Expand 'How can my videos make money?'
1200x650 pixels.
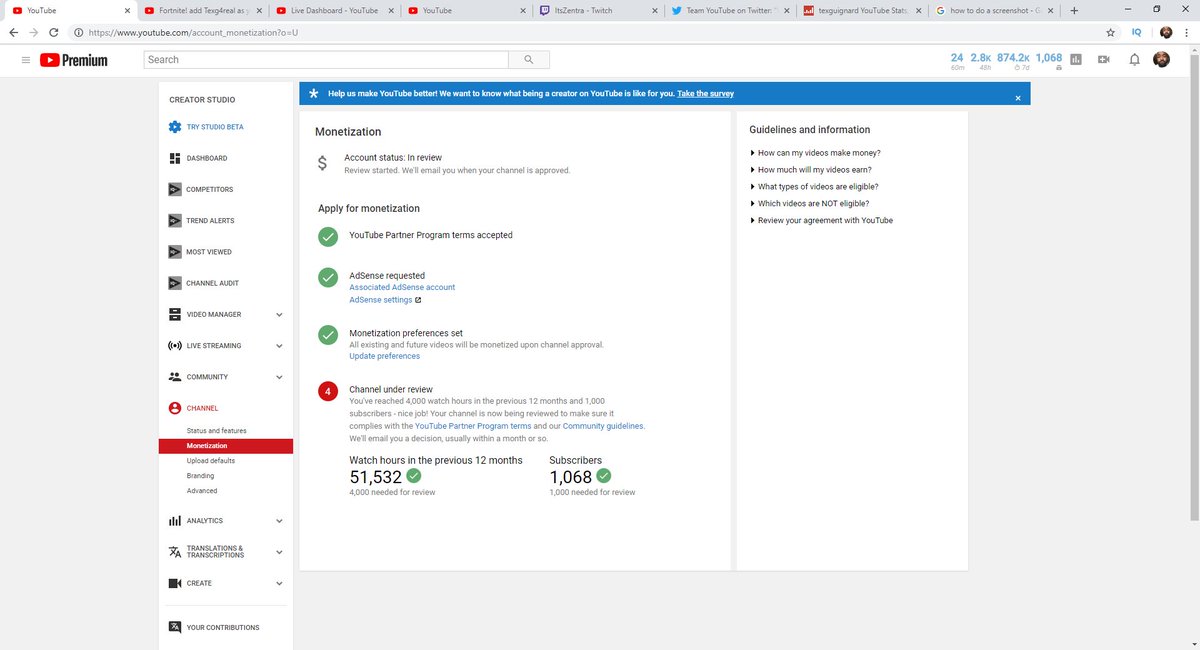pos(815,153)
